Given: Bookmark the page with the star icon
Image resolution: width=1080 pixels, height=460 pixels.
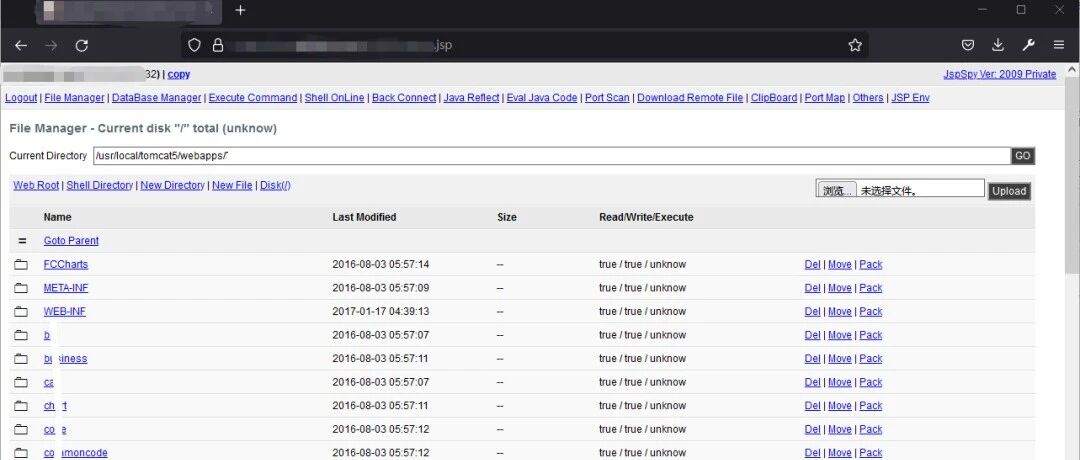Looking at the screenshot, I should [855, 45].
